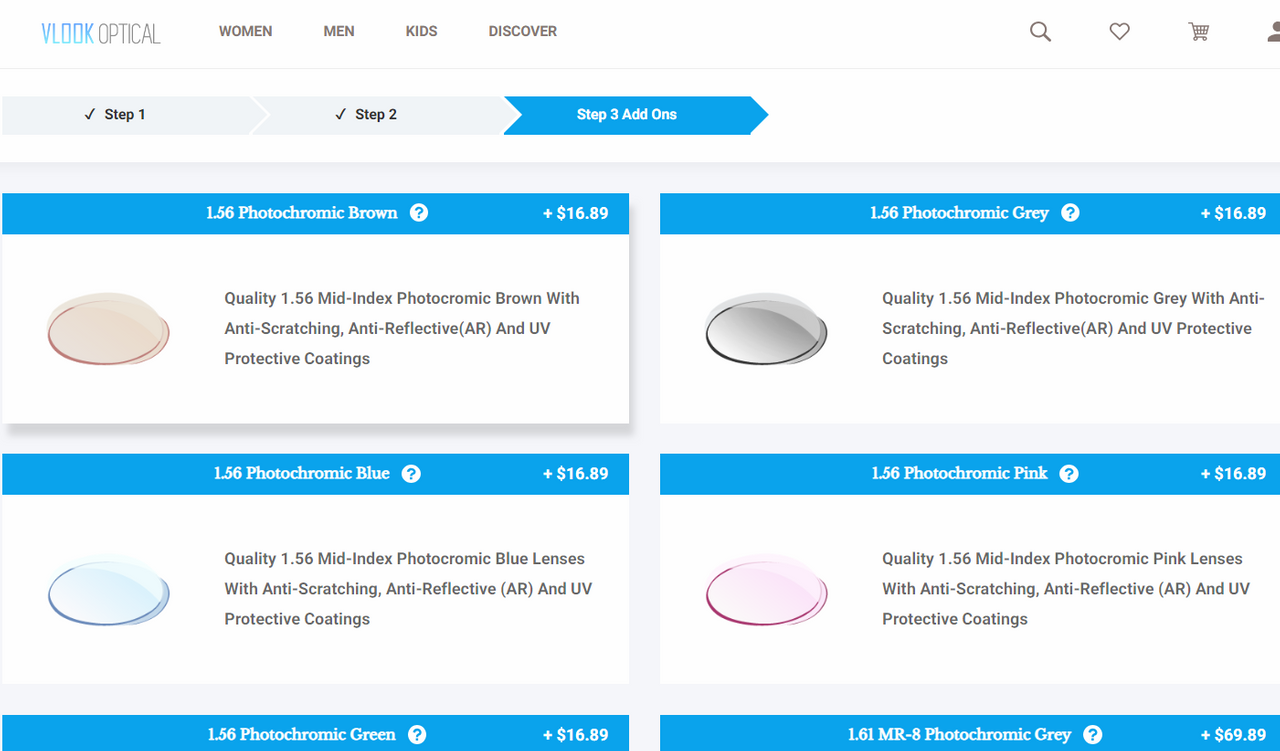
Task: Click the Photochromic Blue Lenses description
Action: [x=408, y=589]
